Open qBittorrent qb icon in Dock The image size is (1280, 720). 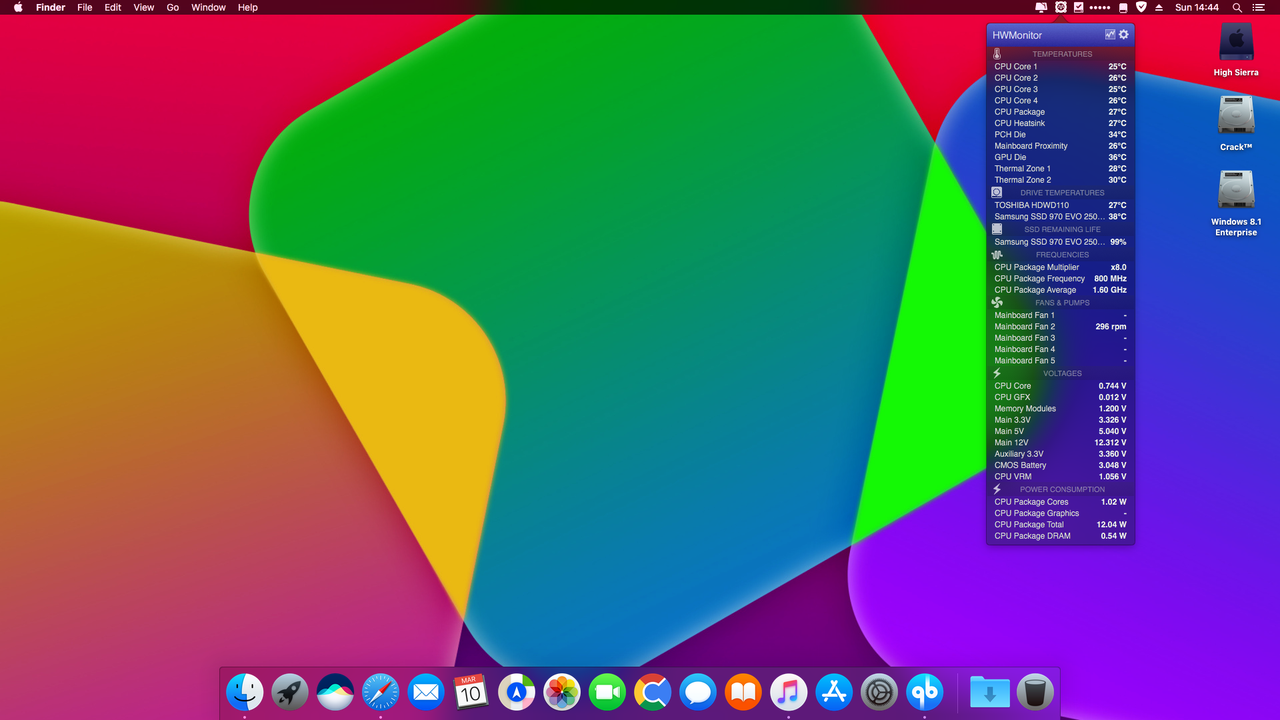point(925,692)
